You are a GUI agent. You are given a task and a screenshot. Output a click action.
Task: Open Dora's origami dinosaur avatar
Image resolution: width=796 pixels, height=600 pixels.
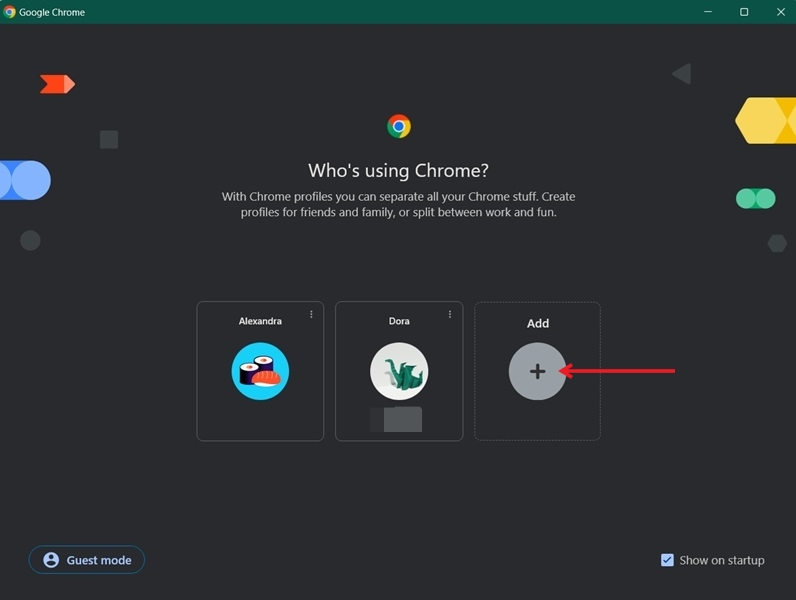pos(399,371)
